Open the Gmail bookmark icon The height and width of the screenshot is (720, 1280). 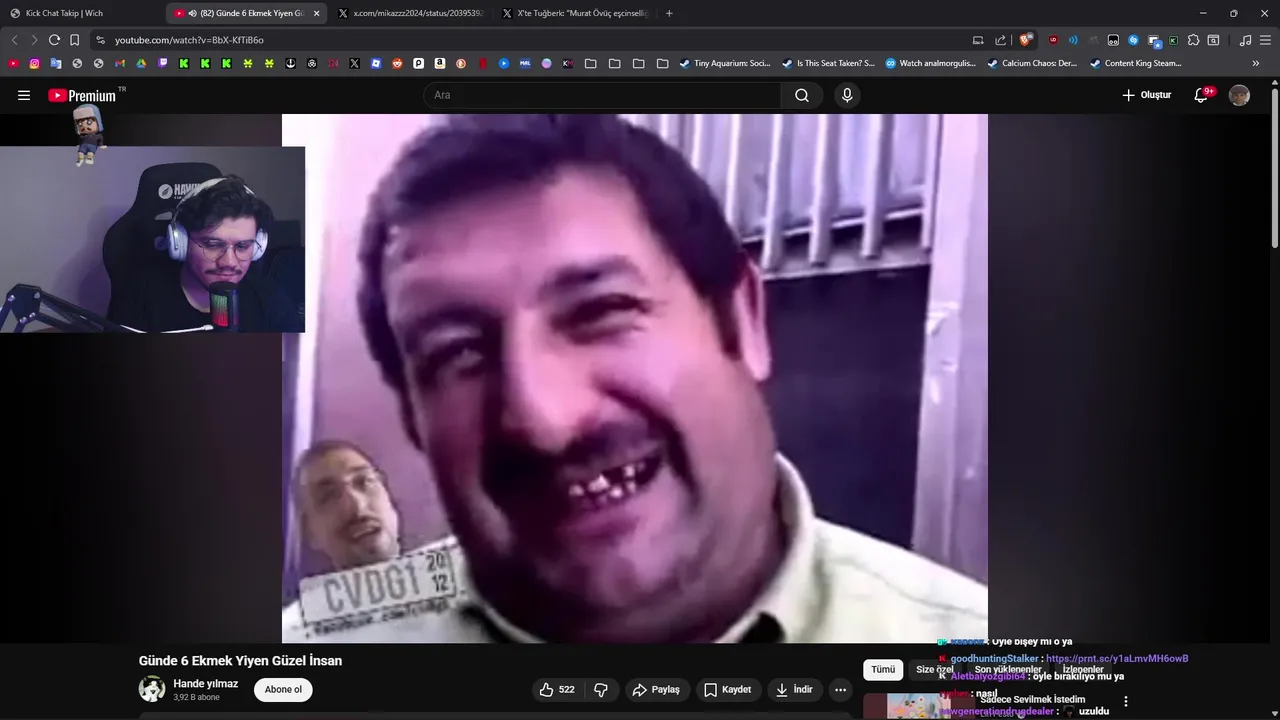tap(119, 63)
